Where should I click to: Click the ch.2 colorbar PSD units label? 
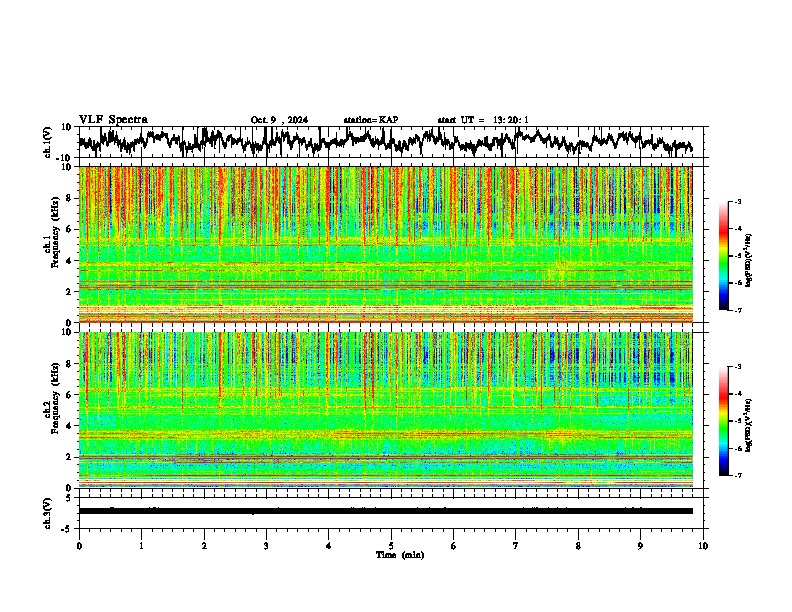(748, 426)
